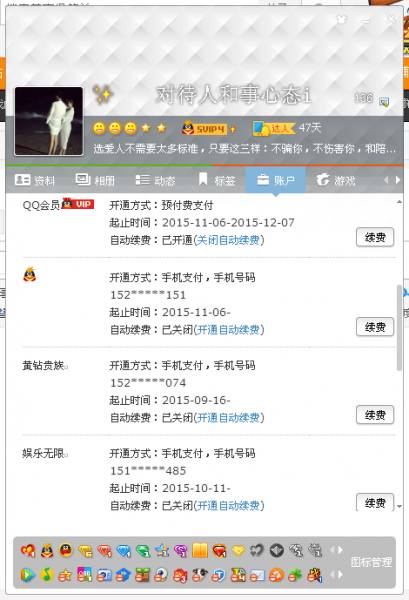
Task: Show previous tabs with the left tab arrow
Action: 386,180
